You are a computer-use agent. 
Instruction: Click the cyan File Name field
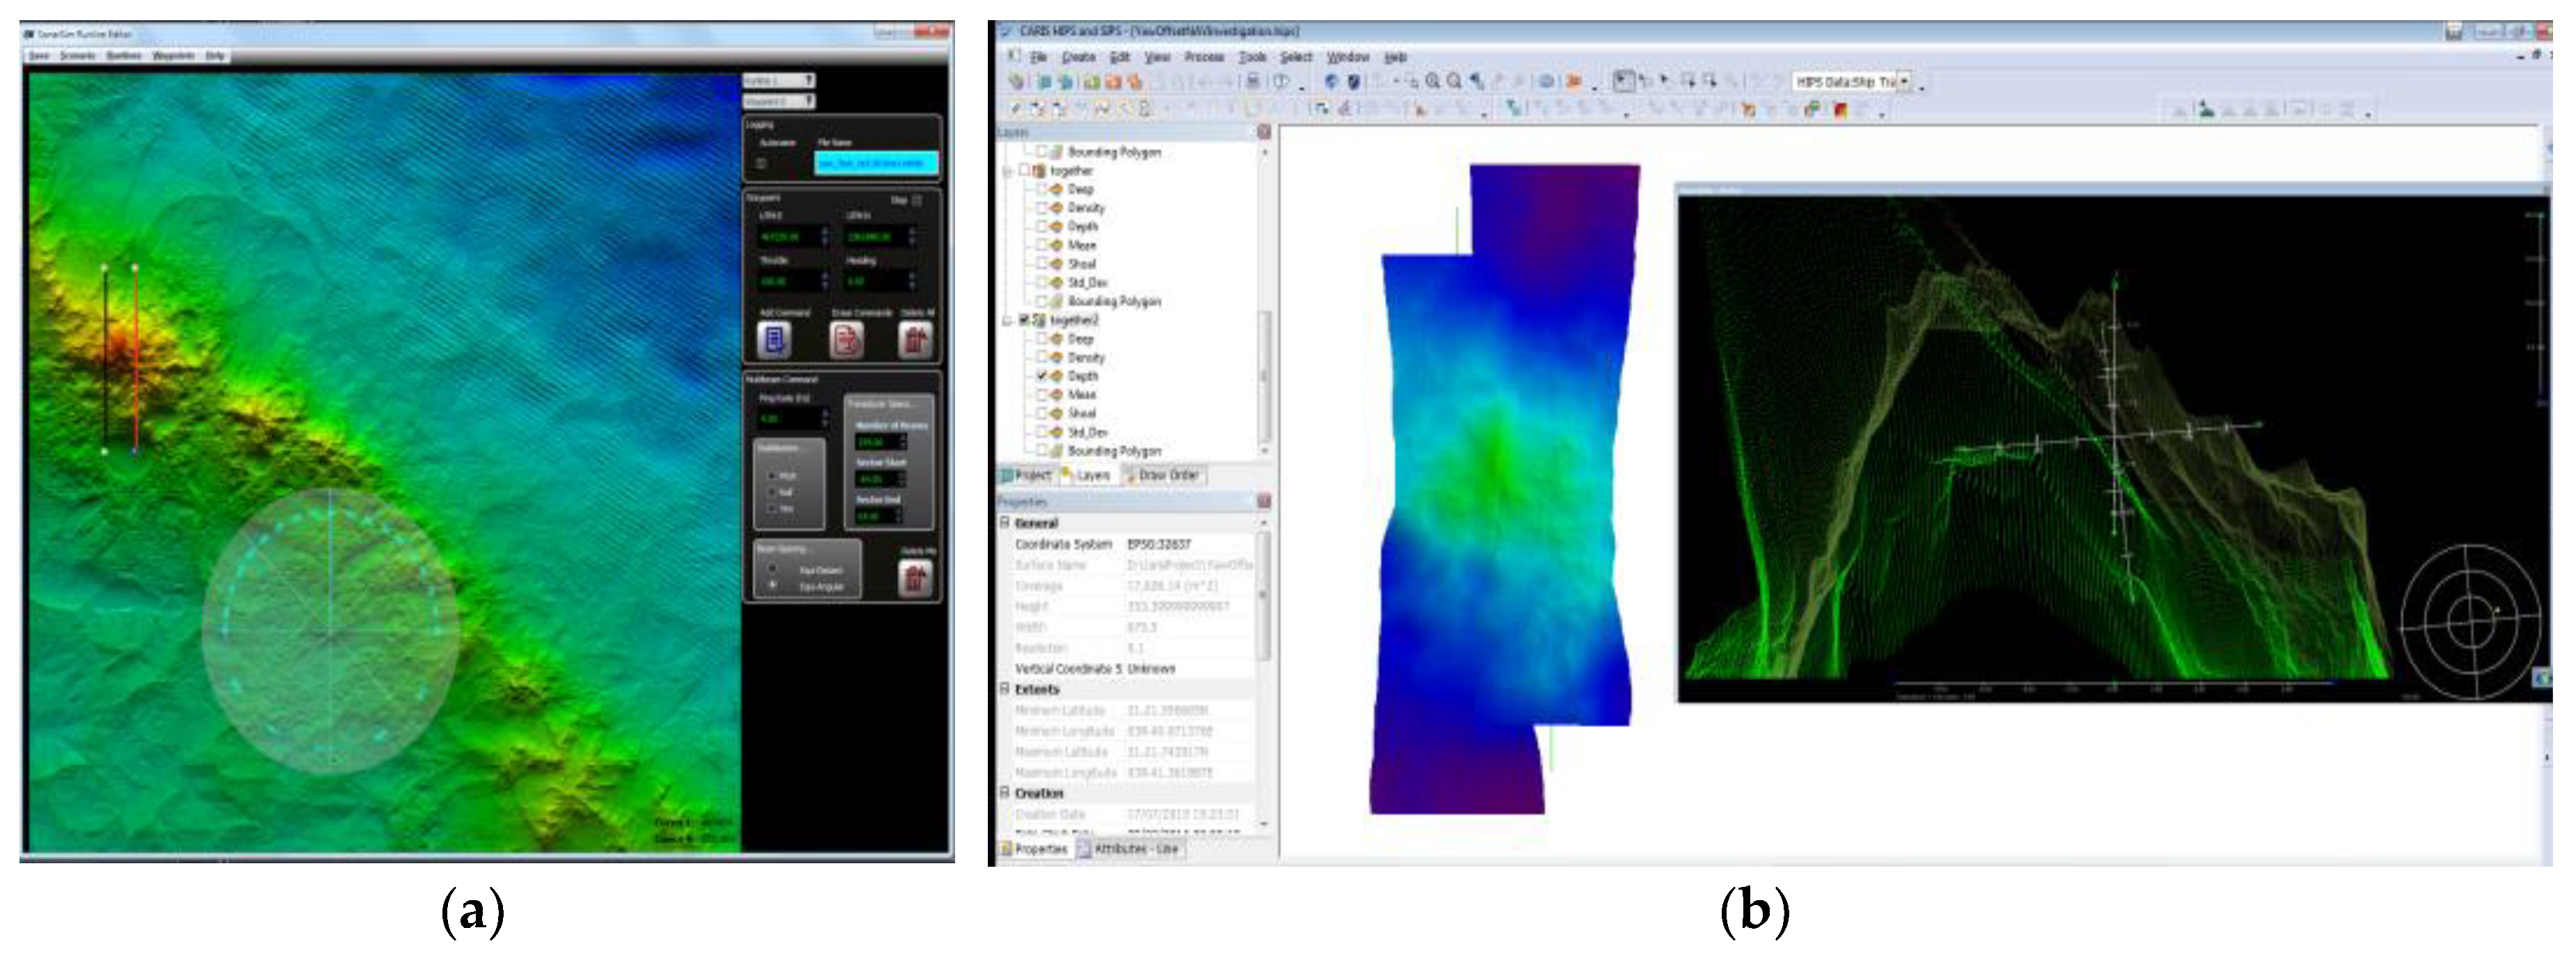(x=876, y=163)
